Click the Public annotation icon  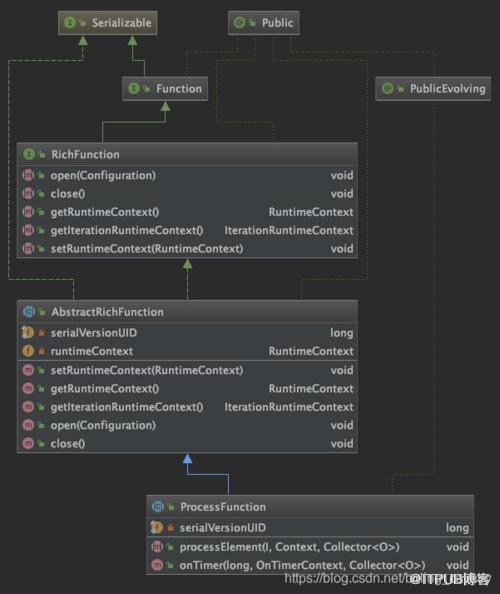(239, 23)
